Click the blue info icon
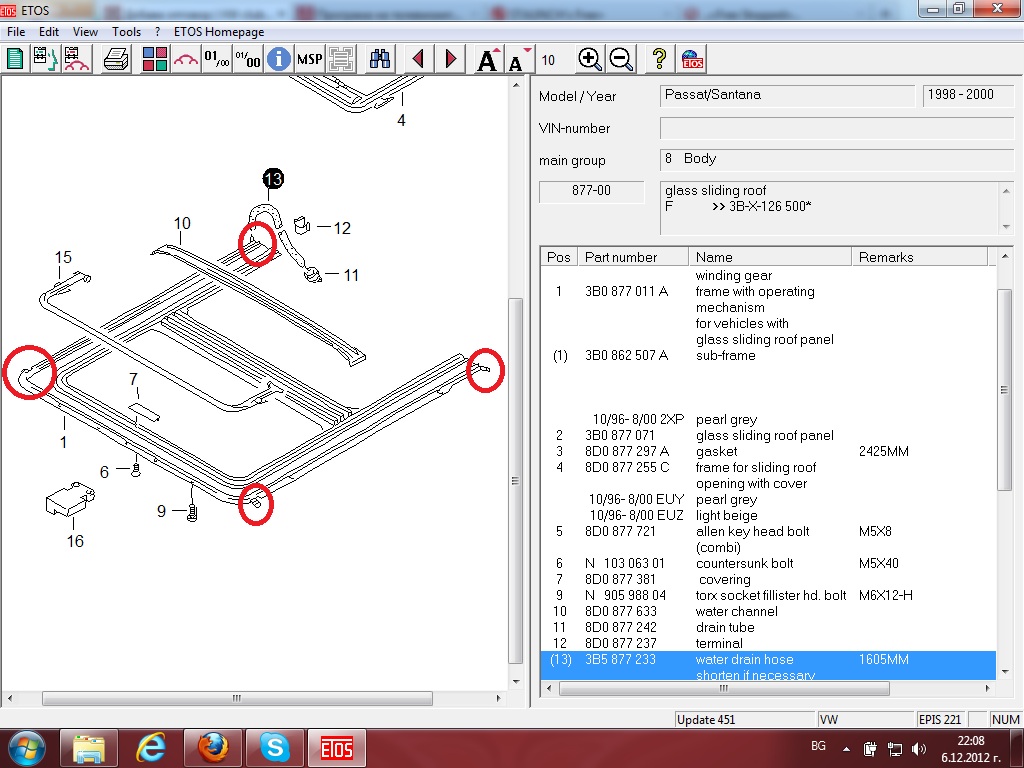The image size is (1024, 768). coord(279,59)
